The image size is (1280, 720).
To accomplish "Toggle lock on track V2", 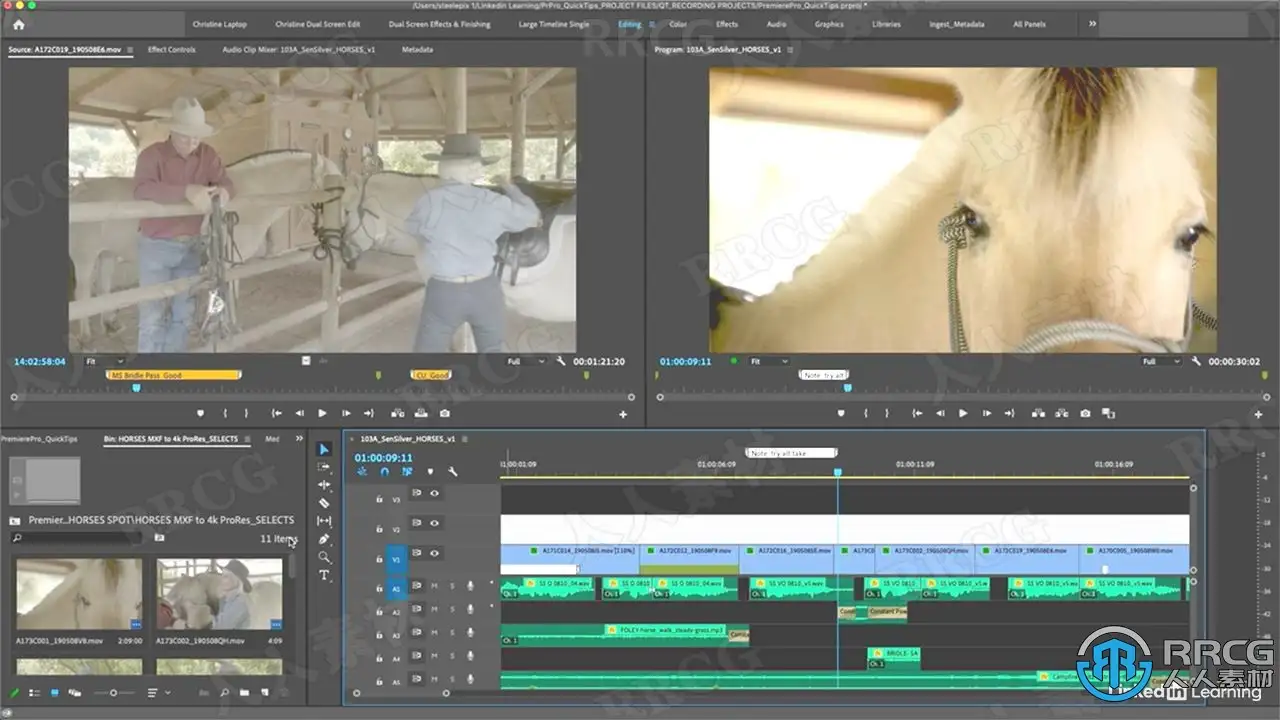I will [379, 528].
